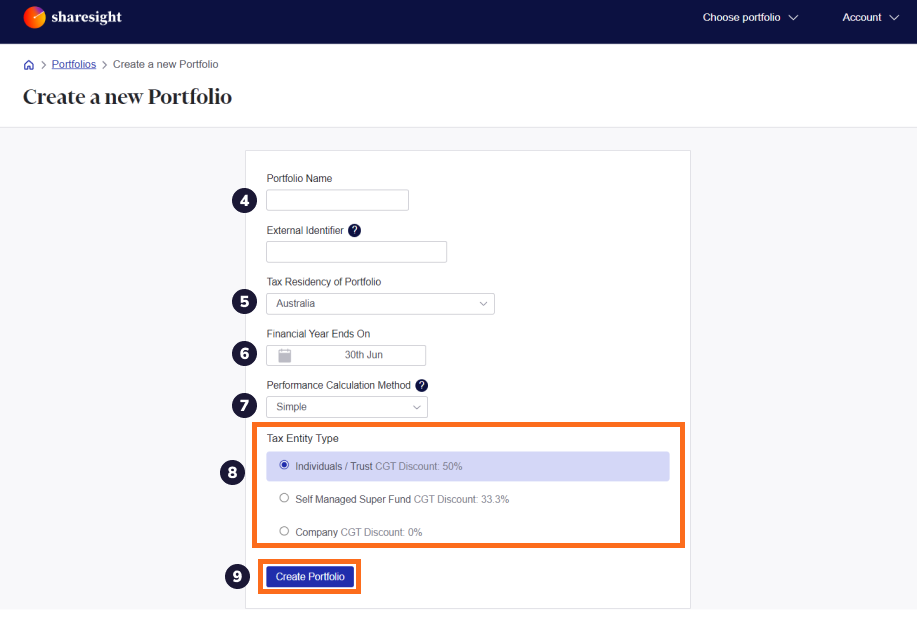Open the Tax Residency of Portfolio dropdown

(380, 303)
